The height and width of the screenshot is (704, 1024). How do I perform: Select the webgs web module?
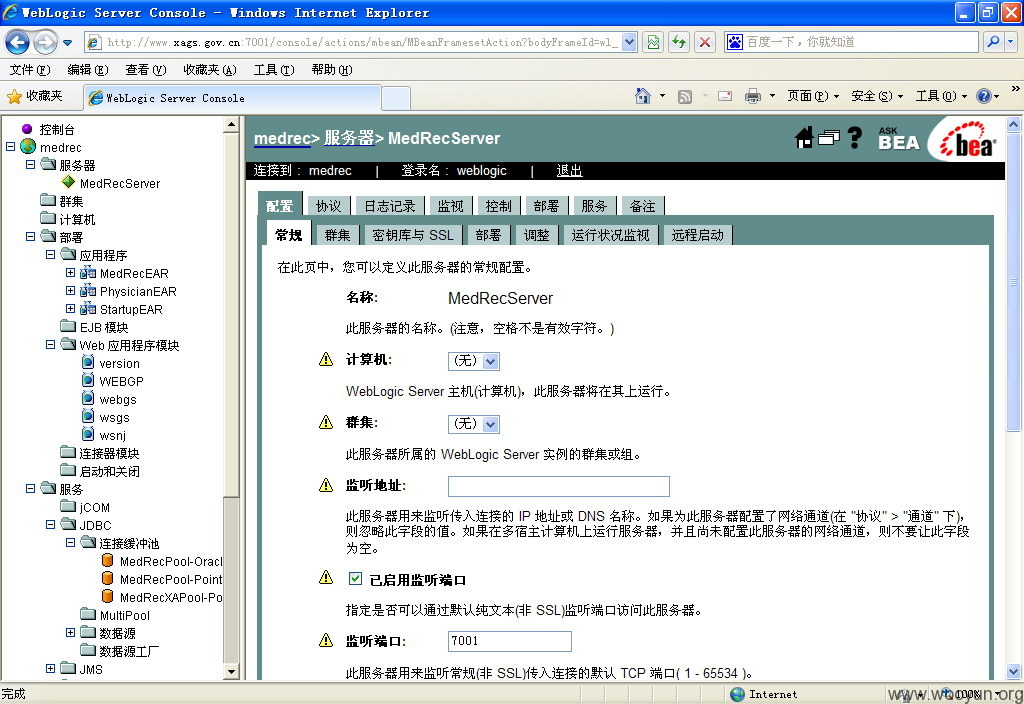point(118,400)
